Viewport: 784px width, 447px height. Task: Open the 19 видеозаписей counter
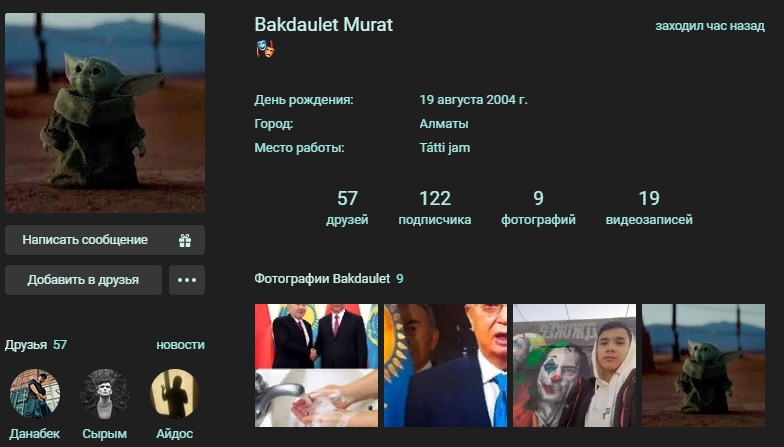(649, 208)
